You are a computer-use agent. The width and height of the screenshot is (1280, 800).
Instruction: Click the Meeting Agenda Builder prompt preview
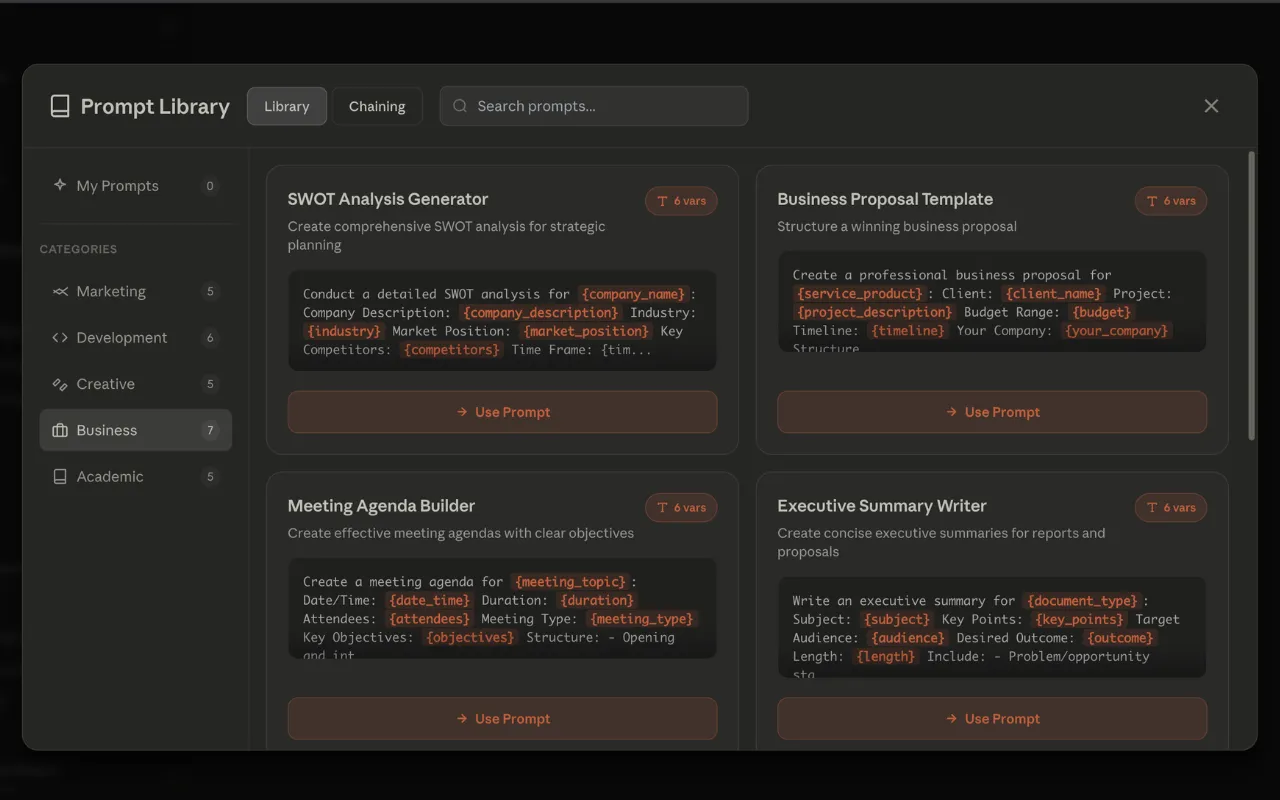click(502, 609)
